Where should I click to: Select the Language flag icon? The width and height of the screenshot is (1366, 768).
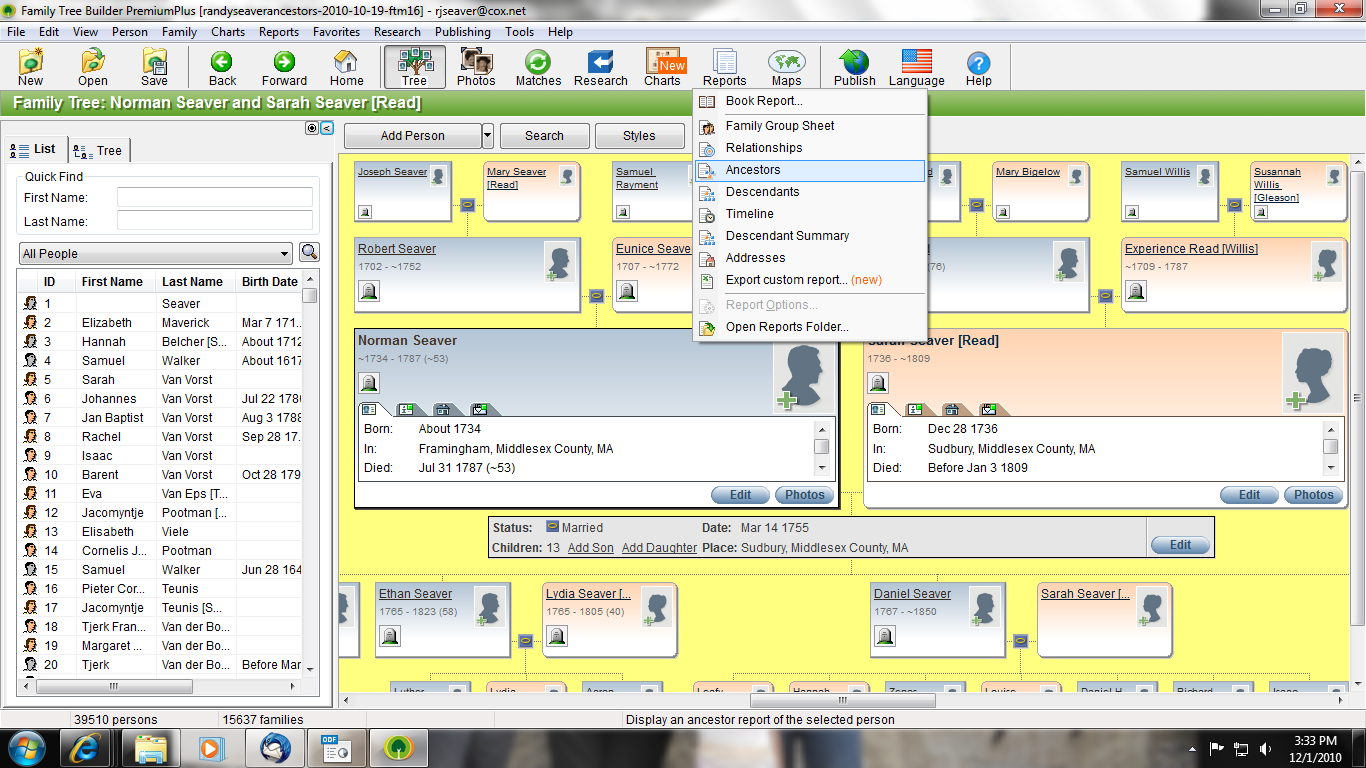pyautogui.click(x=916, y=67)
